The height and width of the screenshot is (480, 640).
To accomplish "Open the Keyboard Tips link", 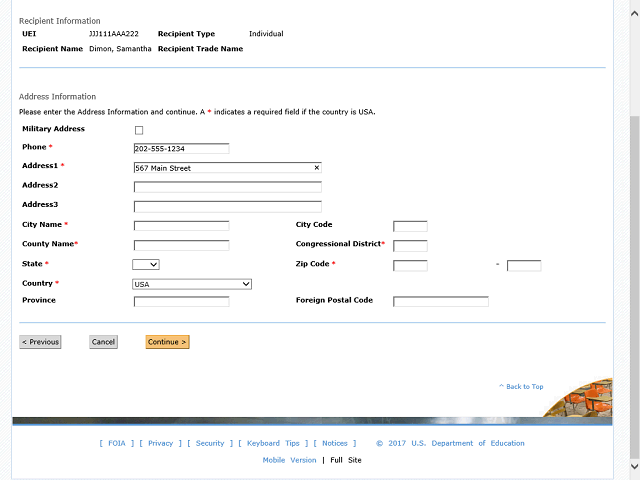I will coord(273,443).
